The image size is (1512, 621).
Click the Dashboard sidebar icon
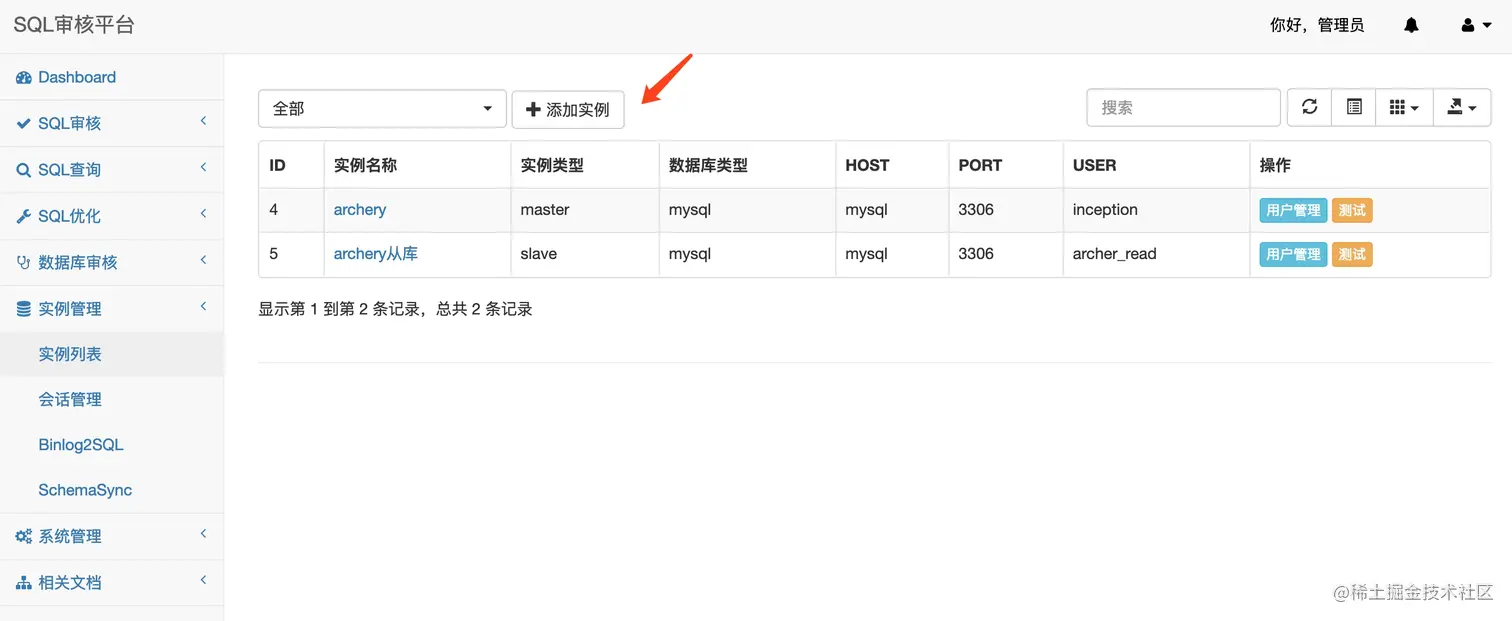(x=22, y=77)
